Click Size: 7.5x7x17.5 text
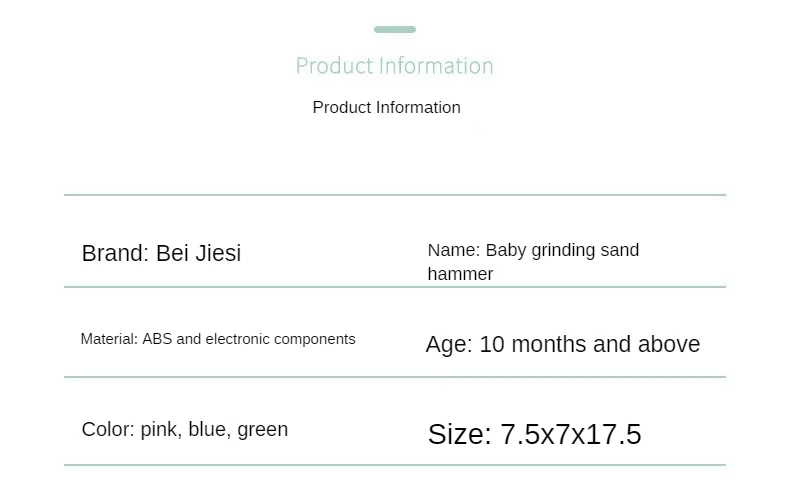The width and height of the screenshot is (790, 499). pyautogui.click(x=535, y=434)
